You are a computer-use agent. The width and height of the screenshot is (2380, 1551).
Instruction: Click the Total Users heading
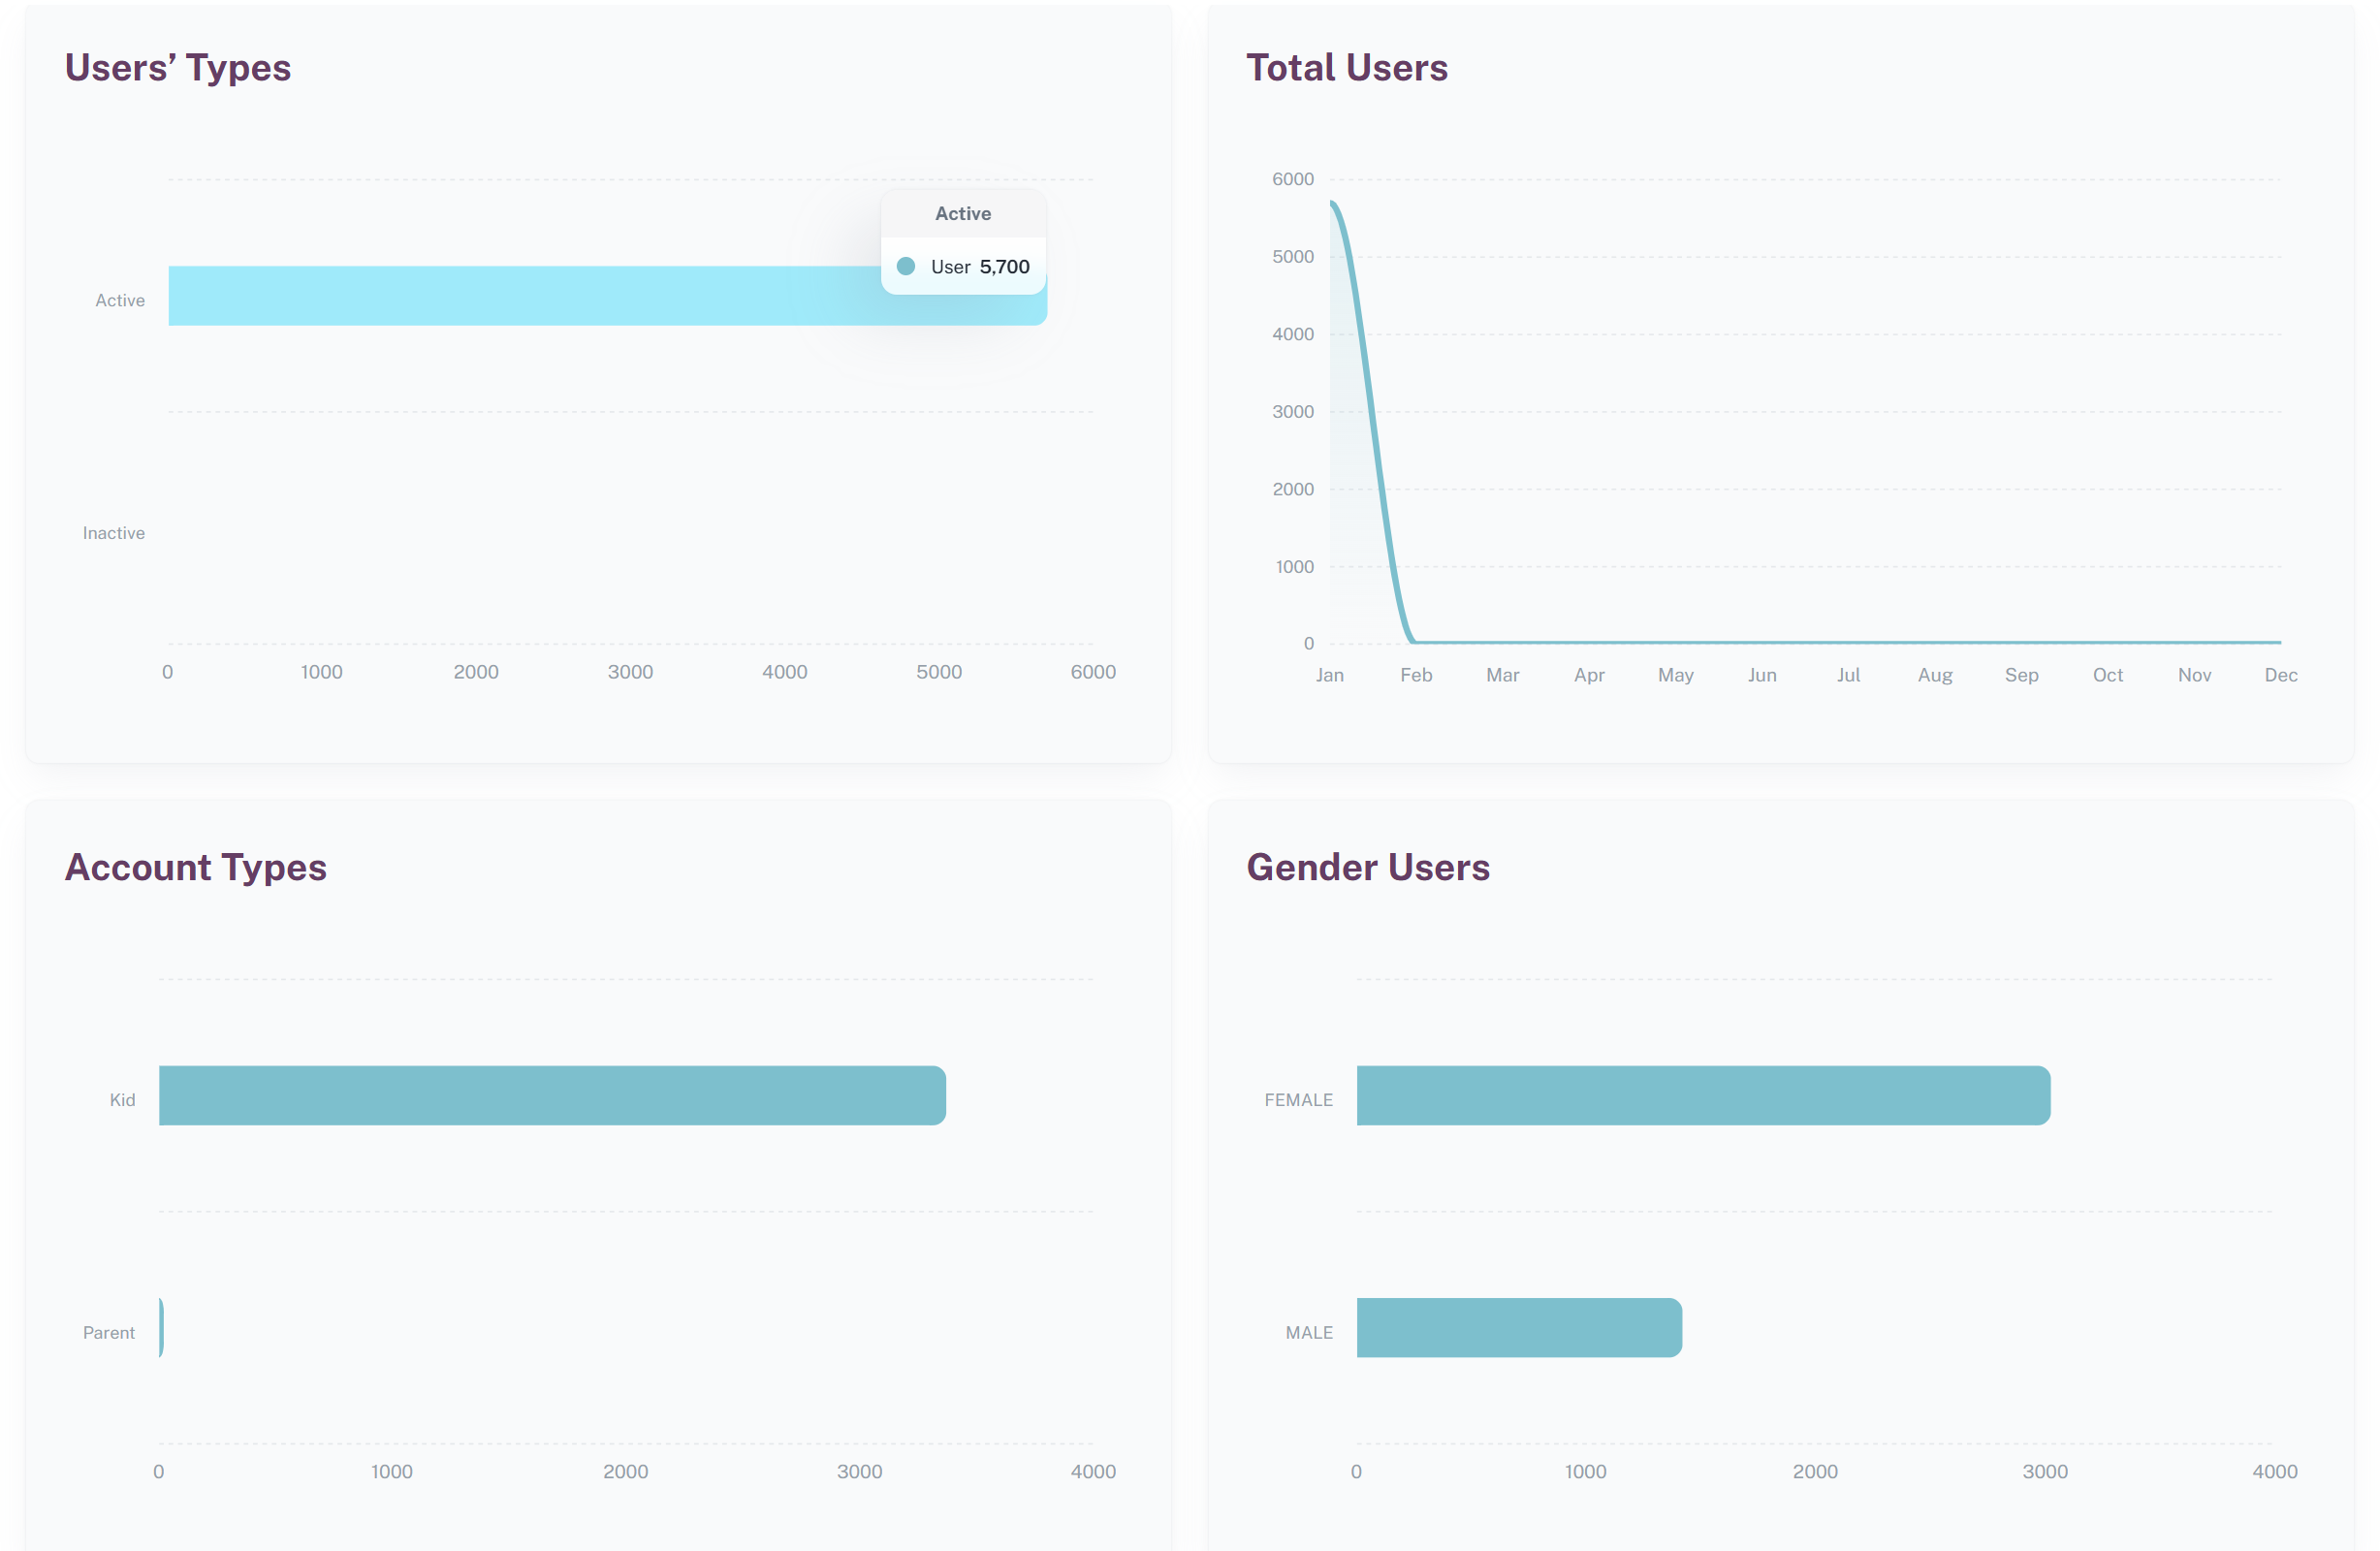coord(1346,68)
